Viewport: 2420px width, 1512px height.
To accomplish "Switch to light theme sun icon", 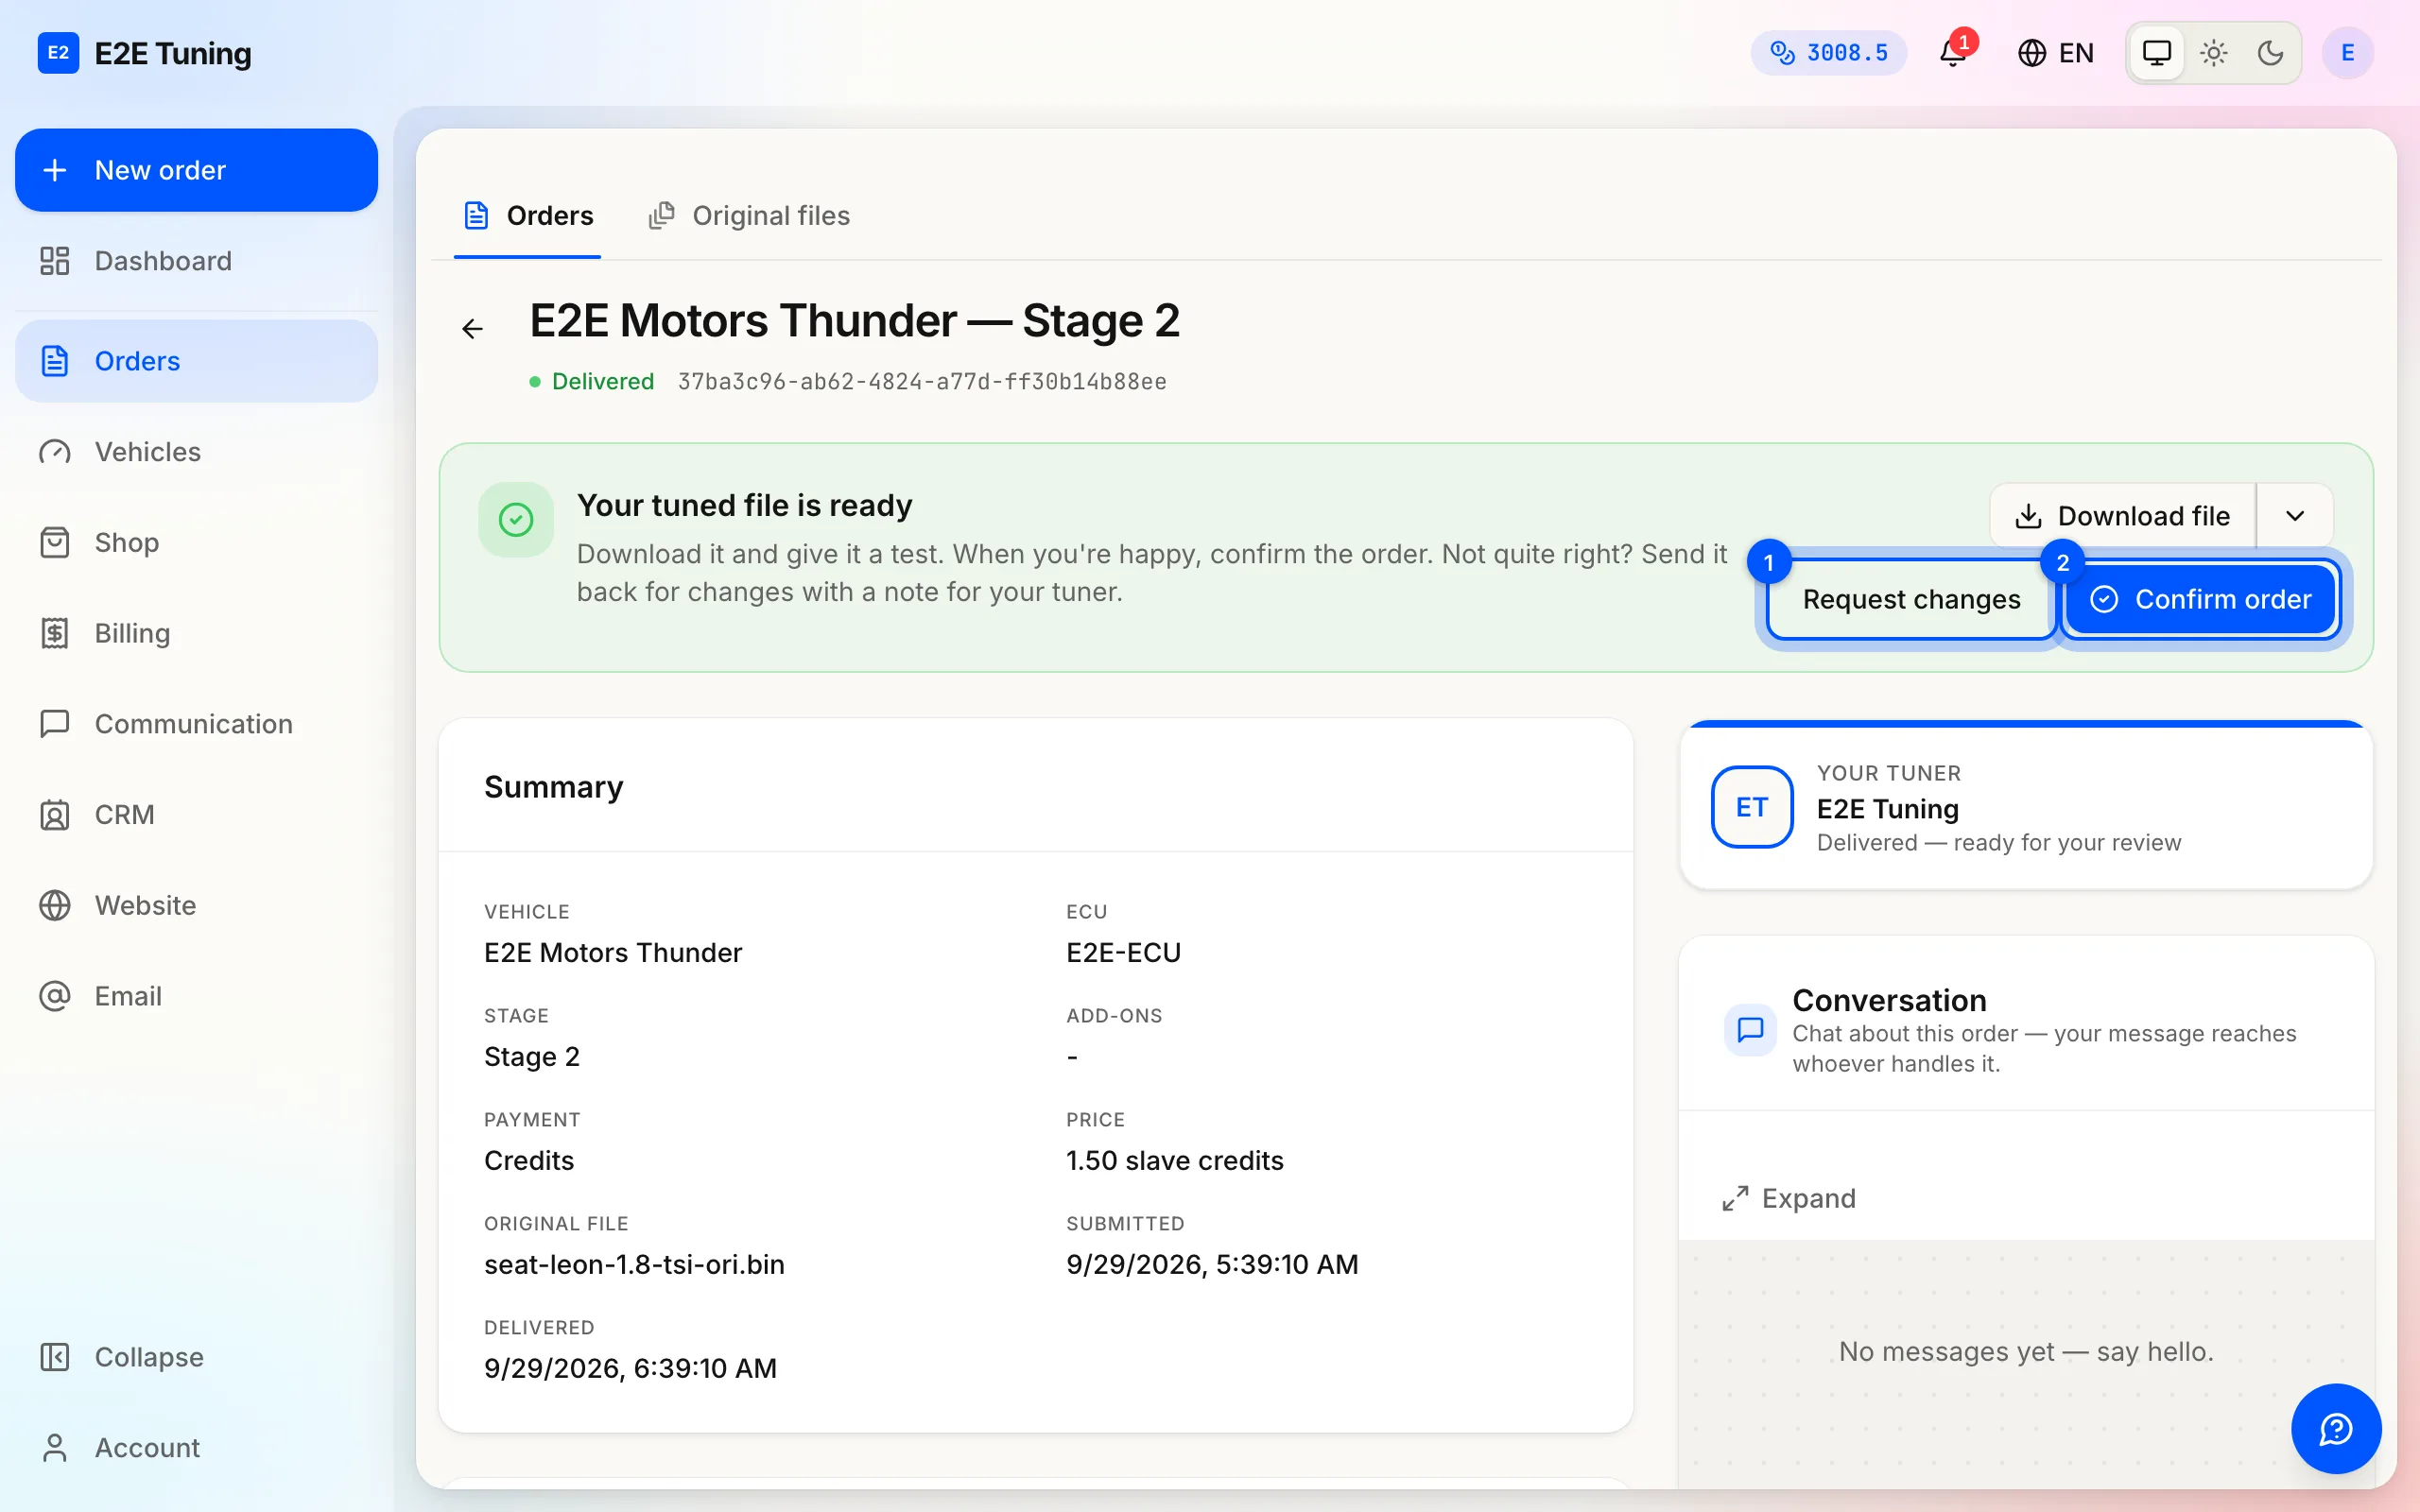I will tap(2214, 53).
